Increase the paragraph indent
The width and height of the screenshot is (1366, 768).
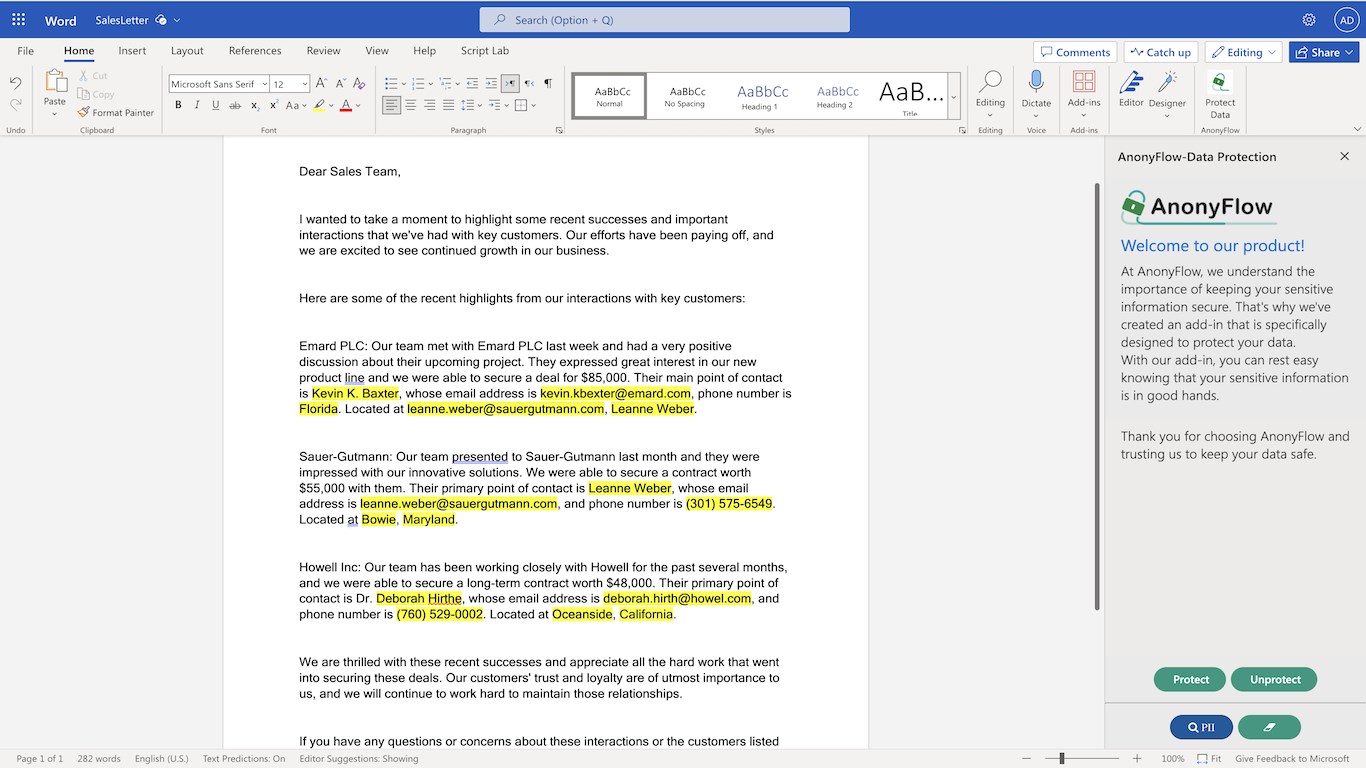click(x=493, y=84)
